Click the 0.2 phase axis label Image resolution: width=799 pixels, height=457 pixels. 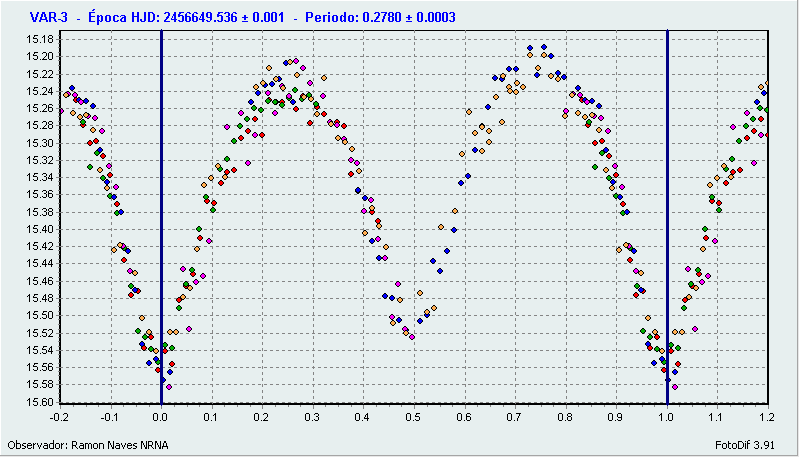pos(261,417)
